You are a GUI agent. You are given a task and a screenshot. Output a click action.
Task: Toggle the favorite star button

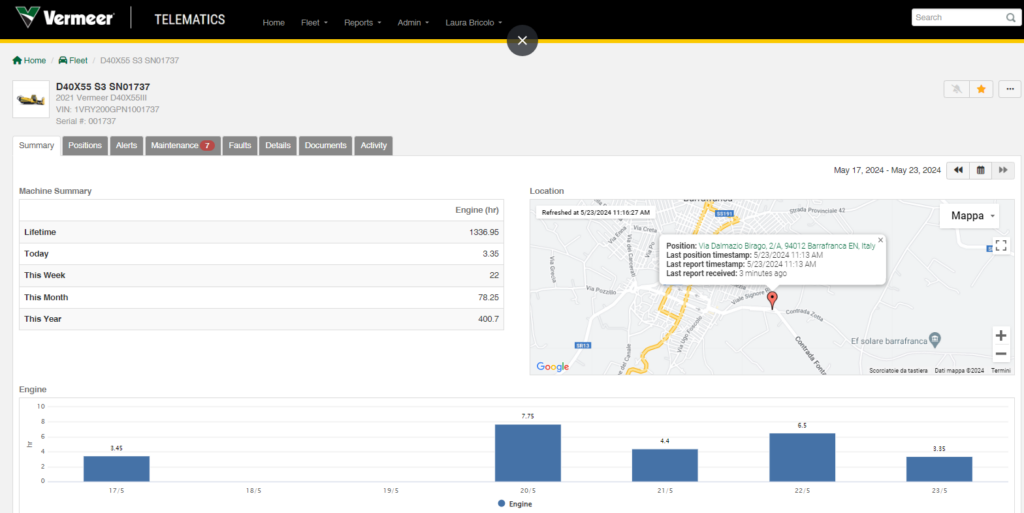[x=981, y=89]
